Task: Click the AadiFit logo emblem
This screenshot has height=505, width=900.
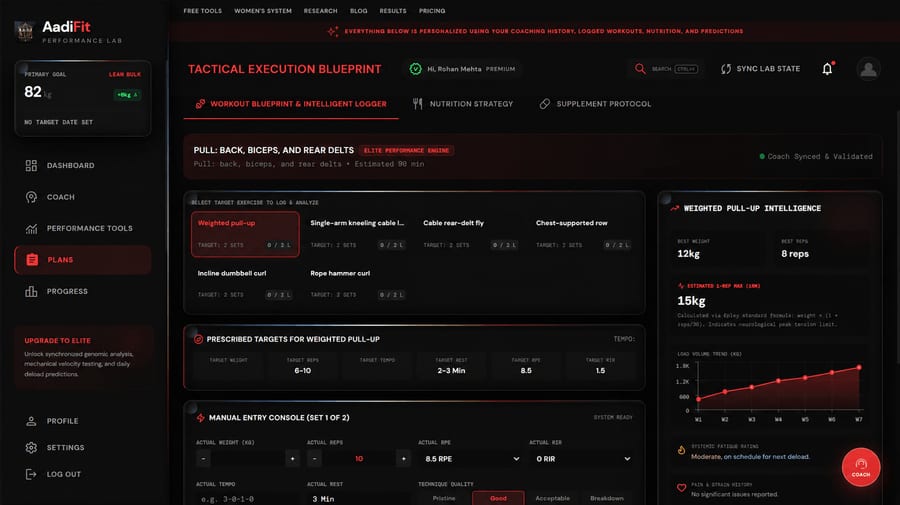Action: click(25, 31)
